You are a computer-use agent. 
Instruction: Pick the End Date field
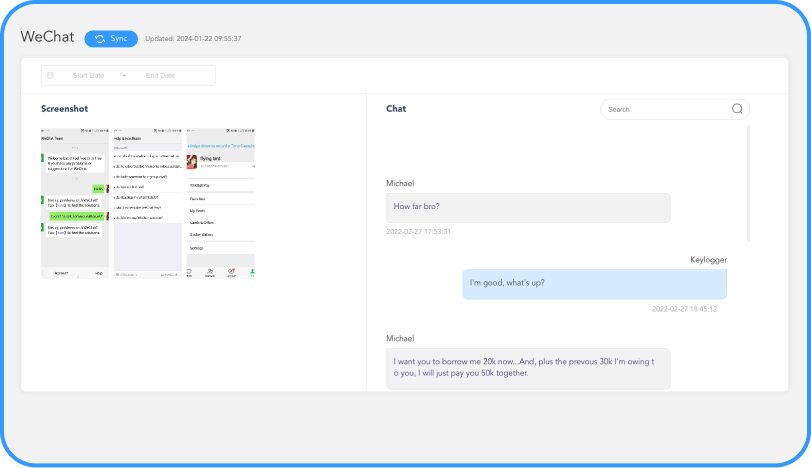coord(160,75)
